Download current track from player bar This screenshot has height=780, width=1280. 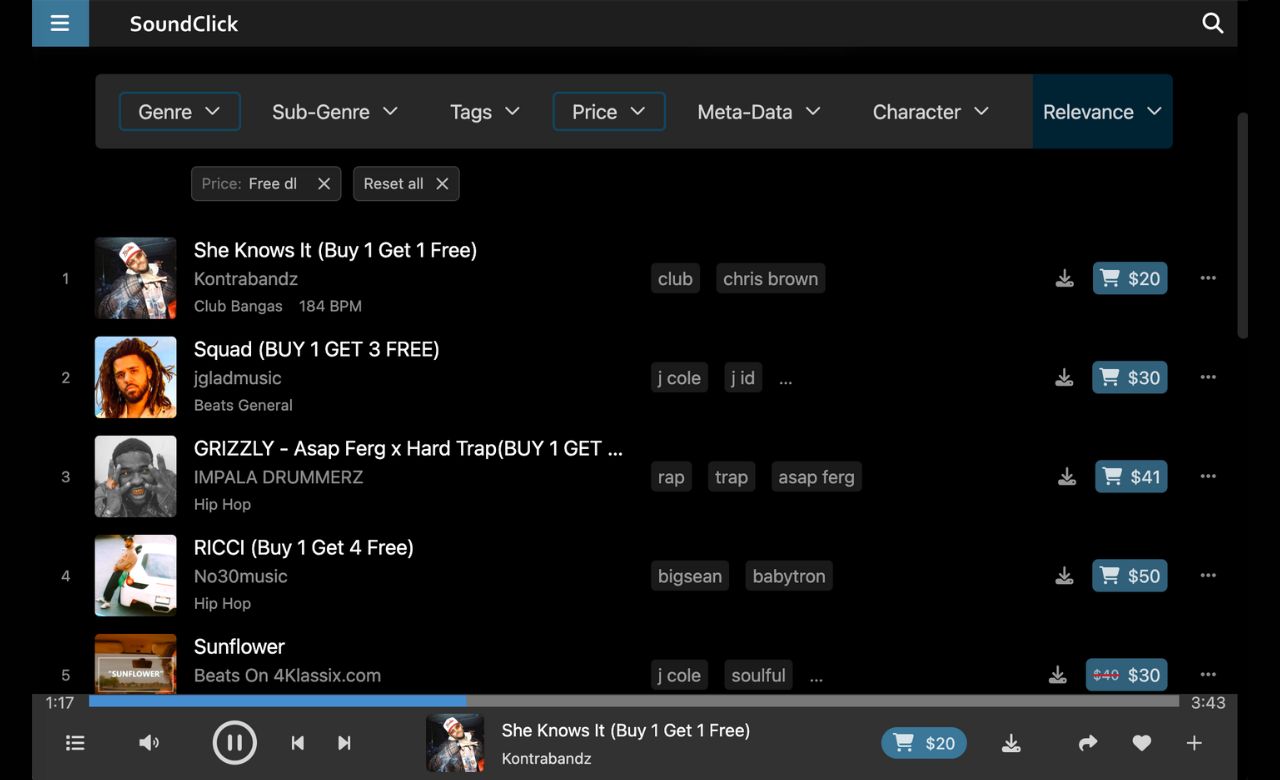point(1011,743)
